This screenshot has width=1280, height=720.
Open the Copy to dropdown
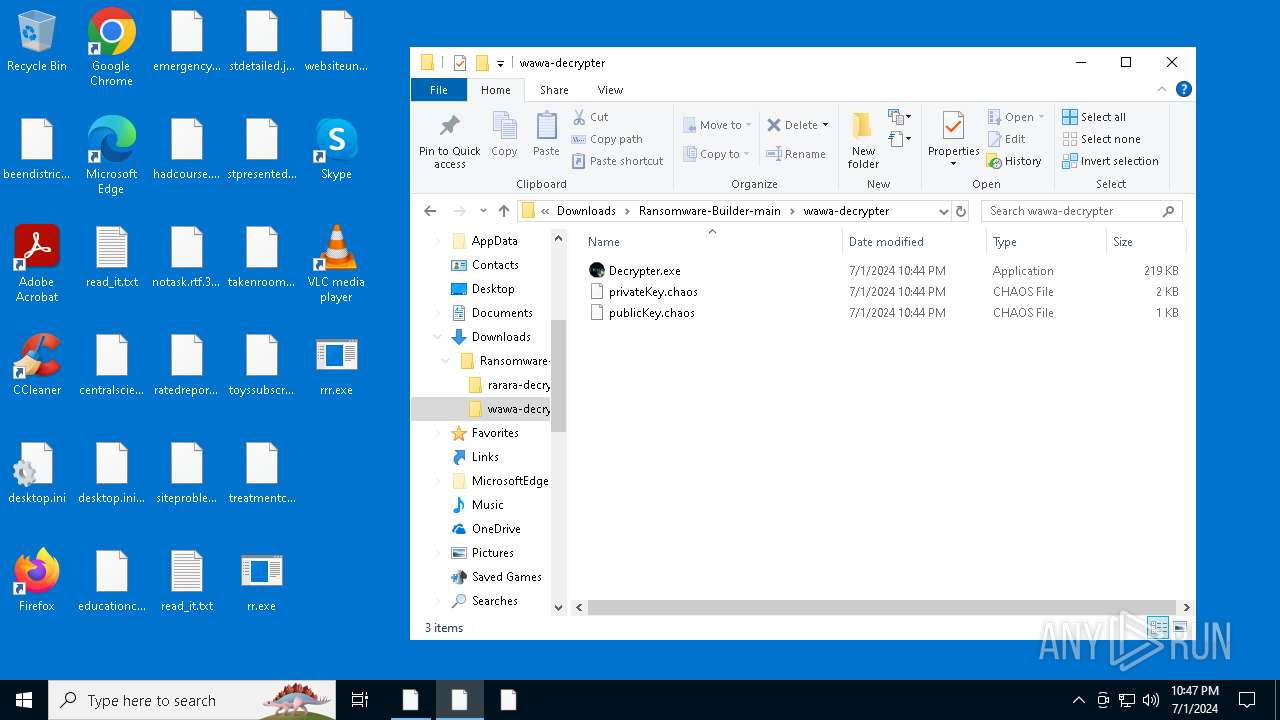coord(717,154)
